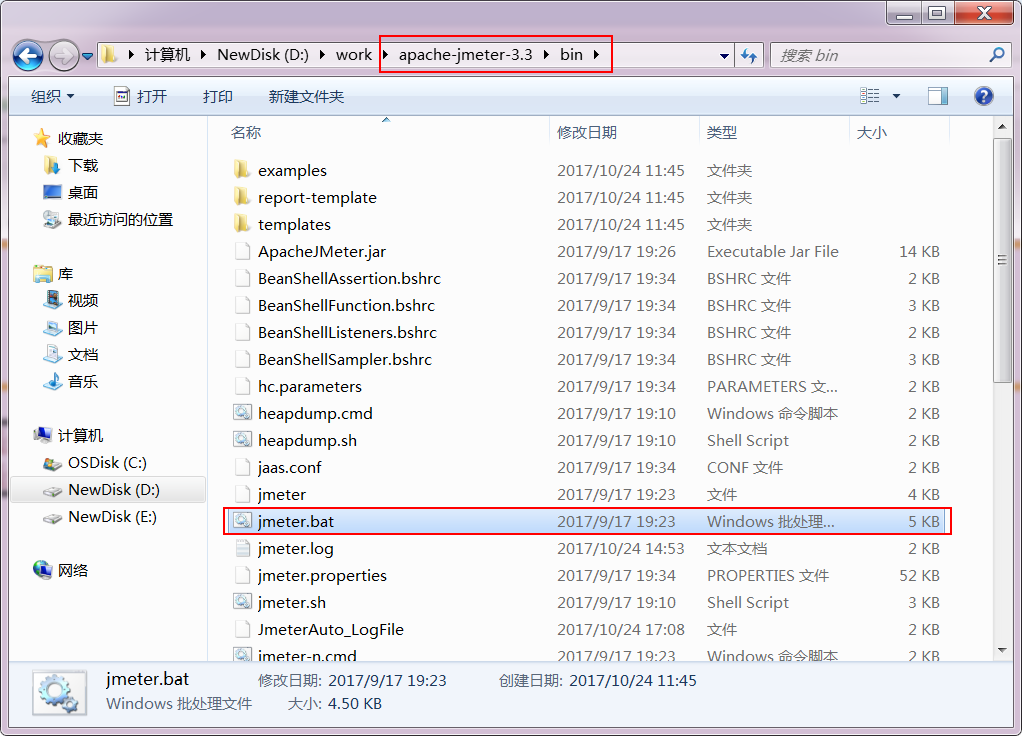Image resolution: width=1022 pixels, height=736 pixels.
Task: Open OSDisk (C:) drive
Action: click(x=107, y=463)
